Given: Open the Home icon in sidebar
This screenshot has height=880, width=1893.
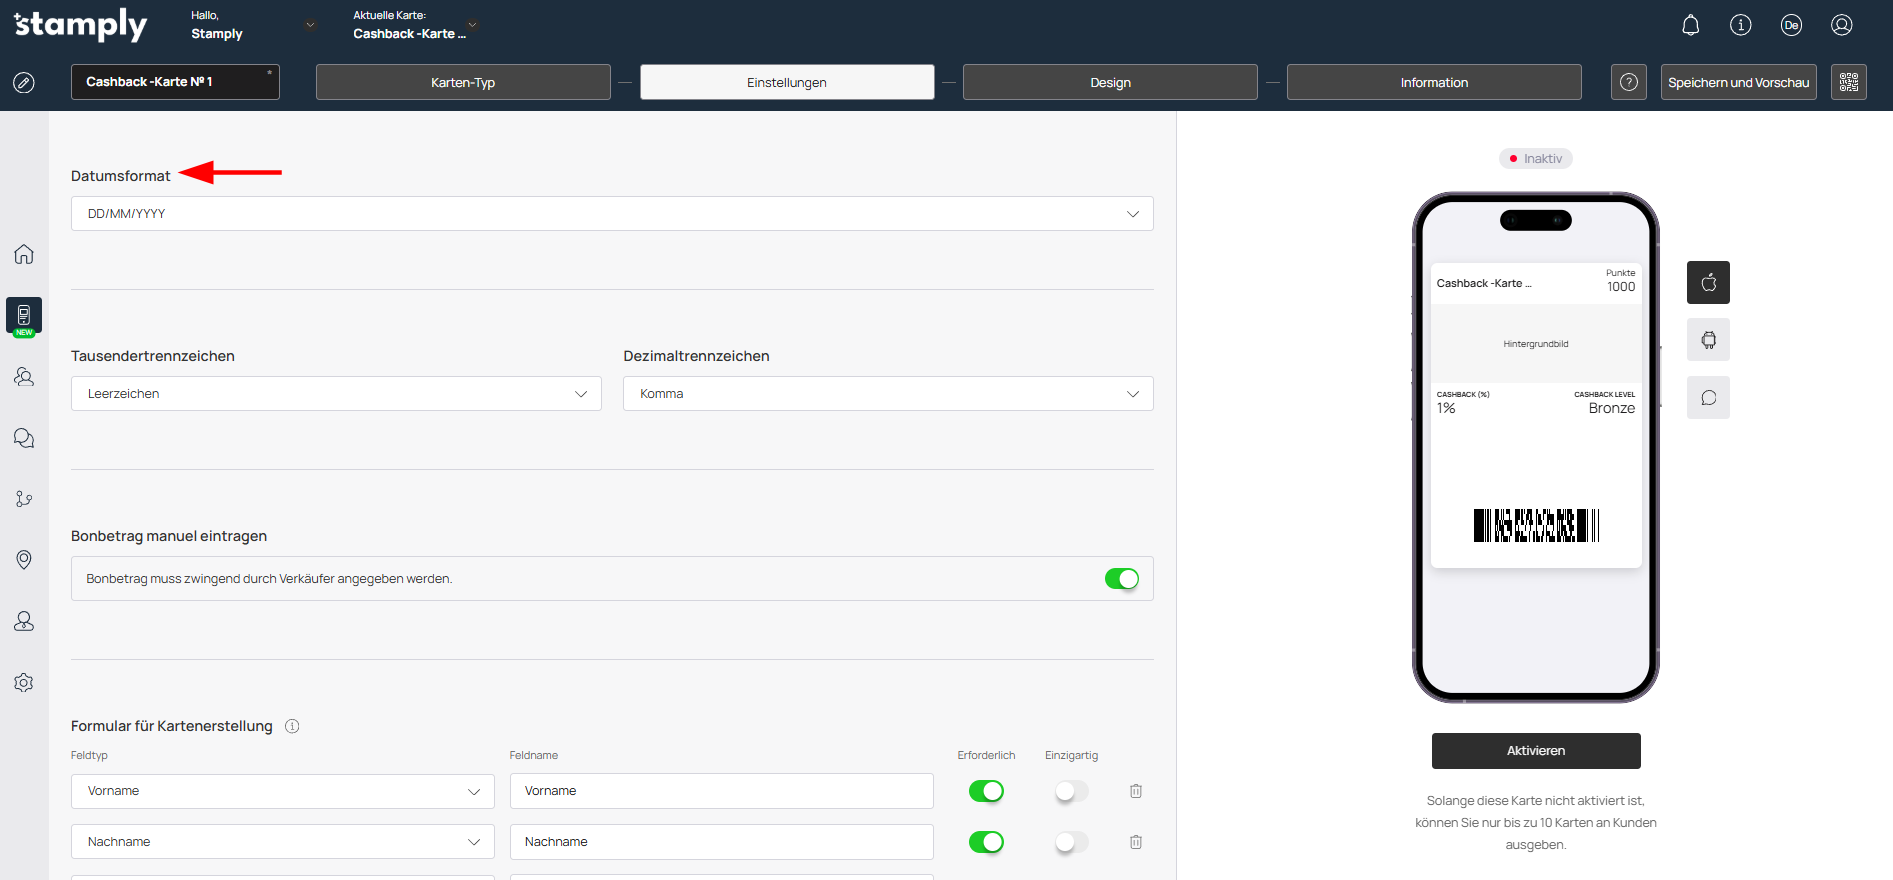Looking at the screenshot, I should tap(24, 254).
